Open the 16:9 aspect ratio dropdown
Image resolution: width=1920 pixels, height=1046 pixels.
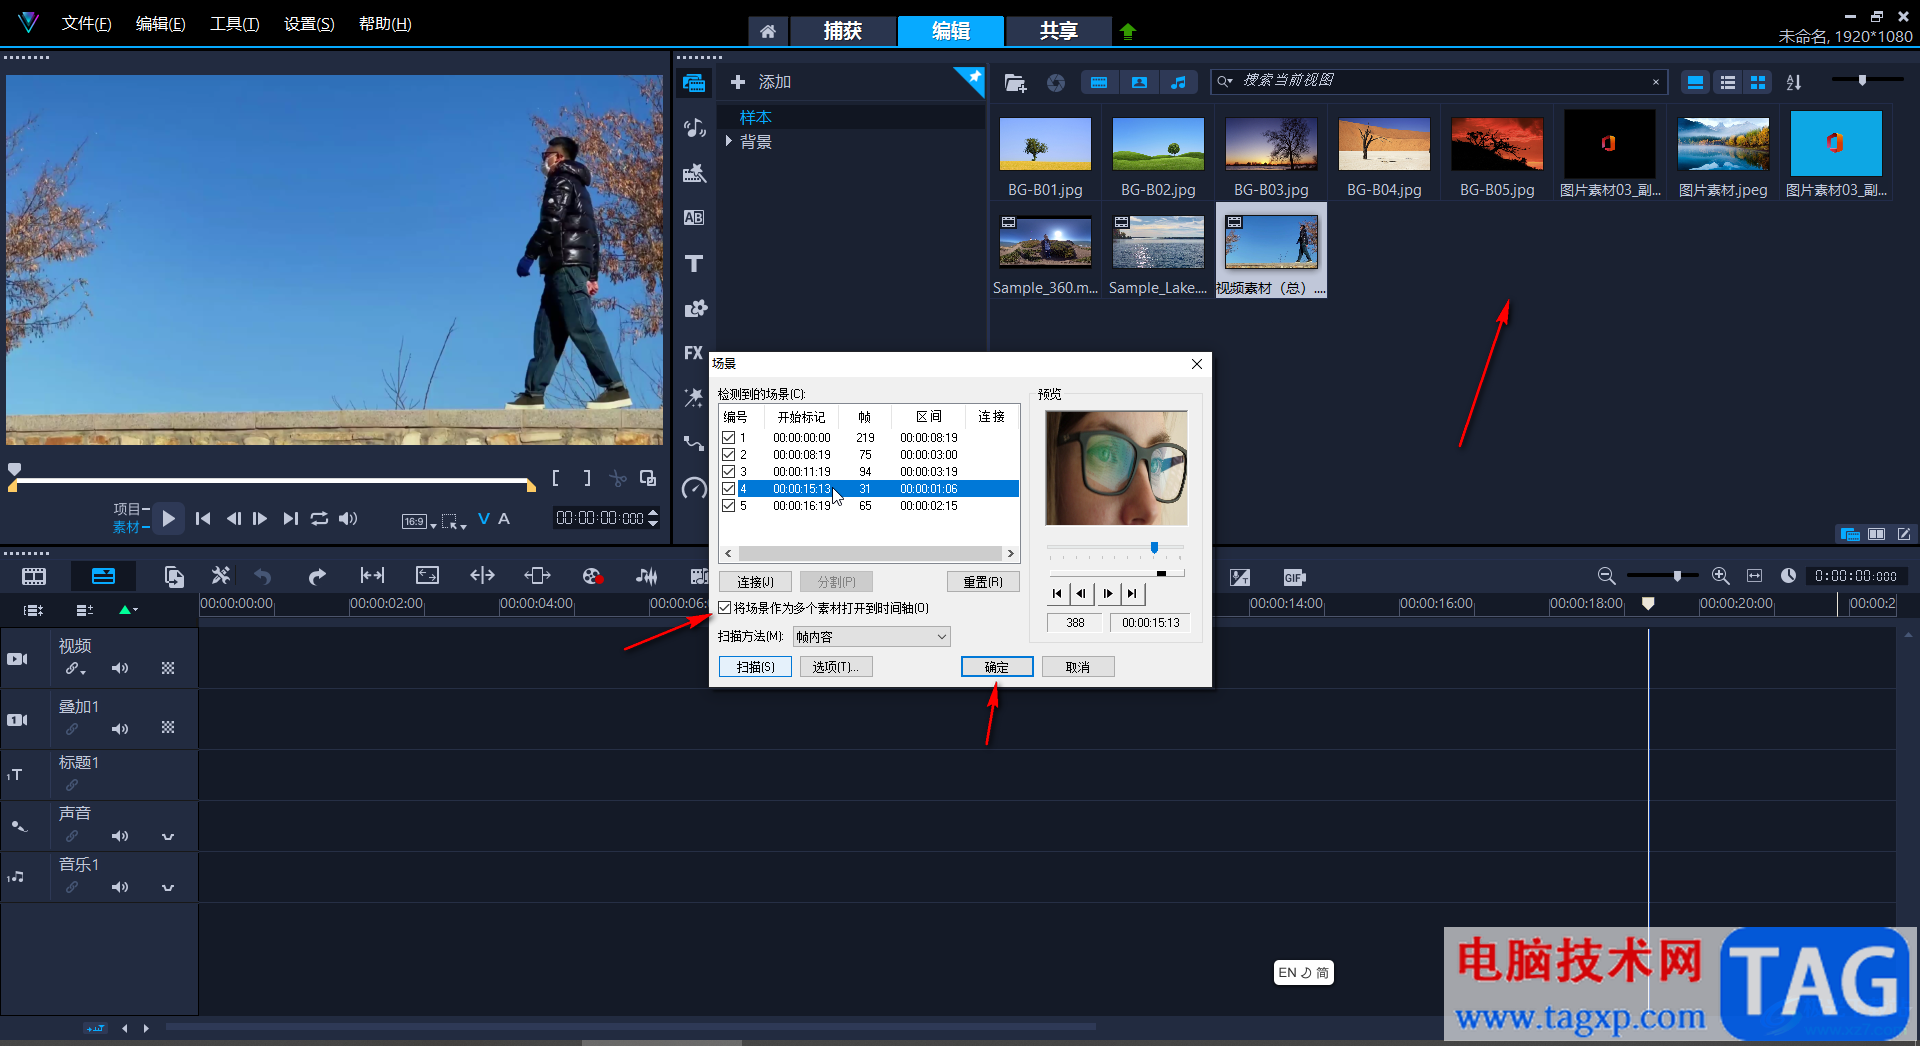(419, 521)
